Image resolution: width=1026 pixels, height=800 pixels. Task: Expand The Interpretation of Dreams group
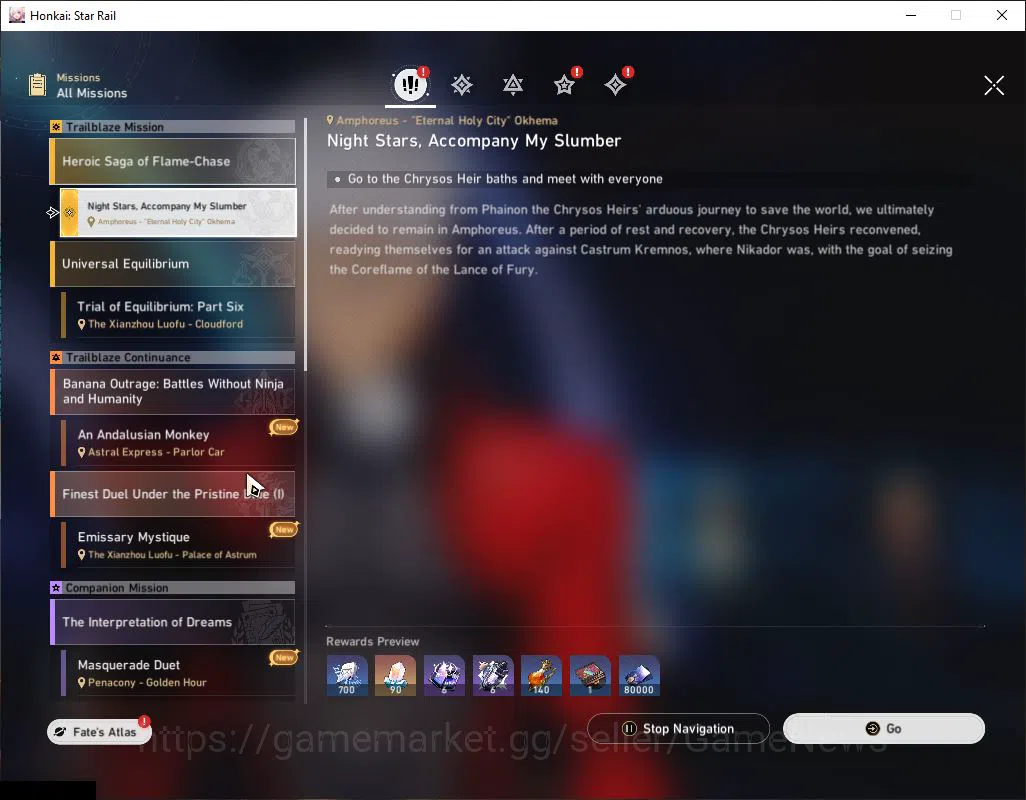pos(173,622)
